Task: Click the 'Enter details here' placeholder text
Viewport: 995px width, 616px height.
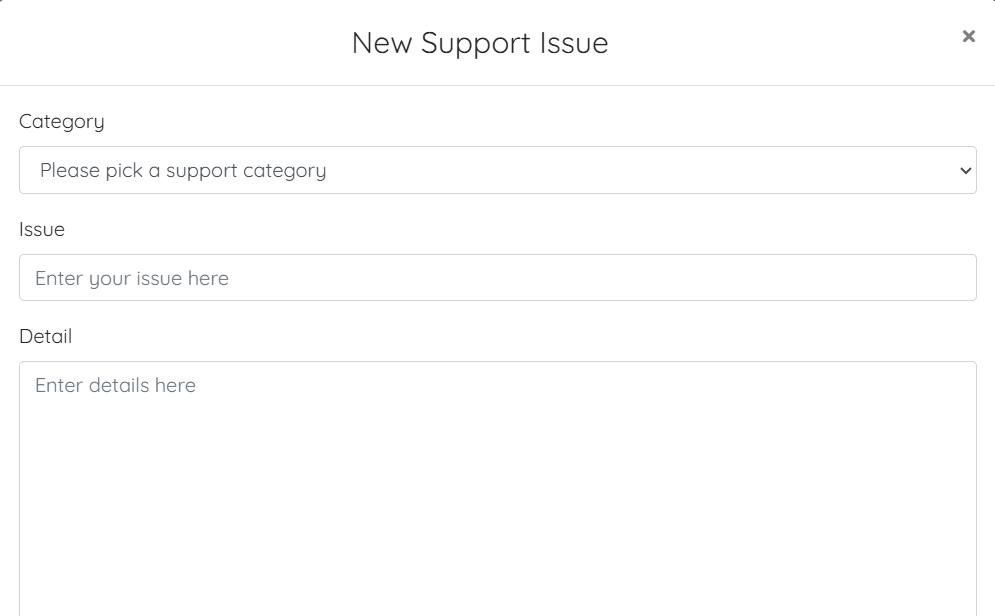Action: pyautogui.click(x=115, y=385)
